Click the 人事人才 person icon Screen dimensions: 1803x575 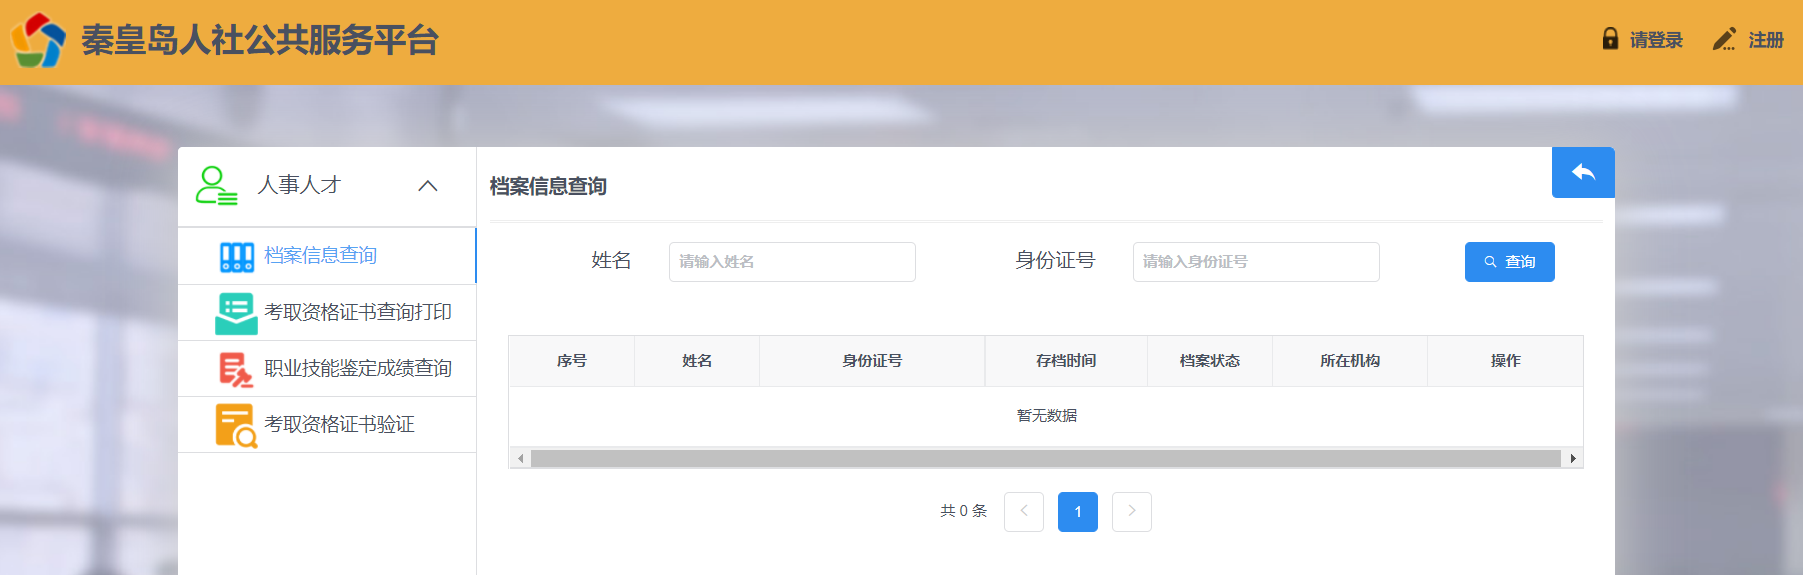point(216,186)
